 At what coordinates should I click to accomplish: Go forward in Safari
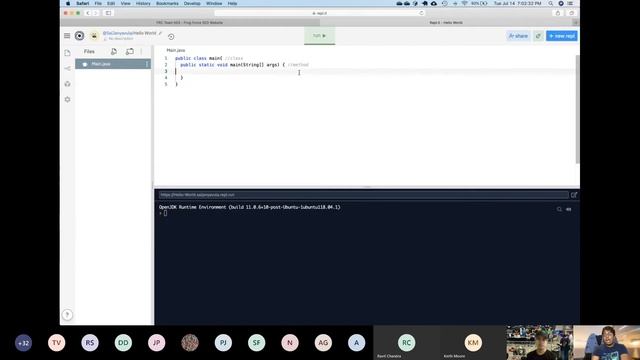(96, 13)
